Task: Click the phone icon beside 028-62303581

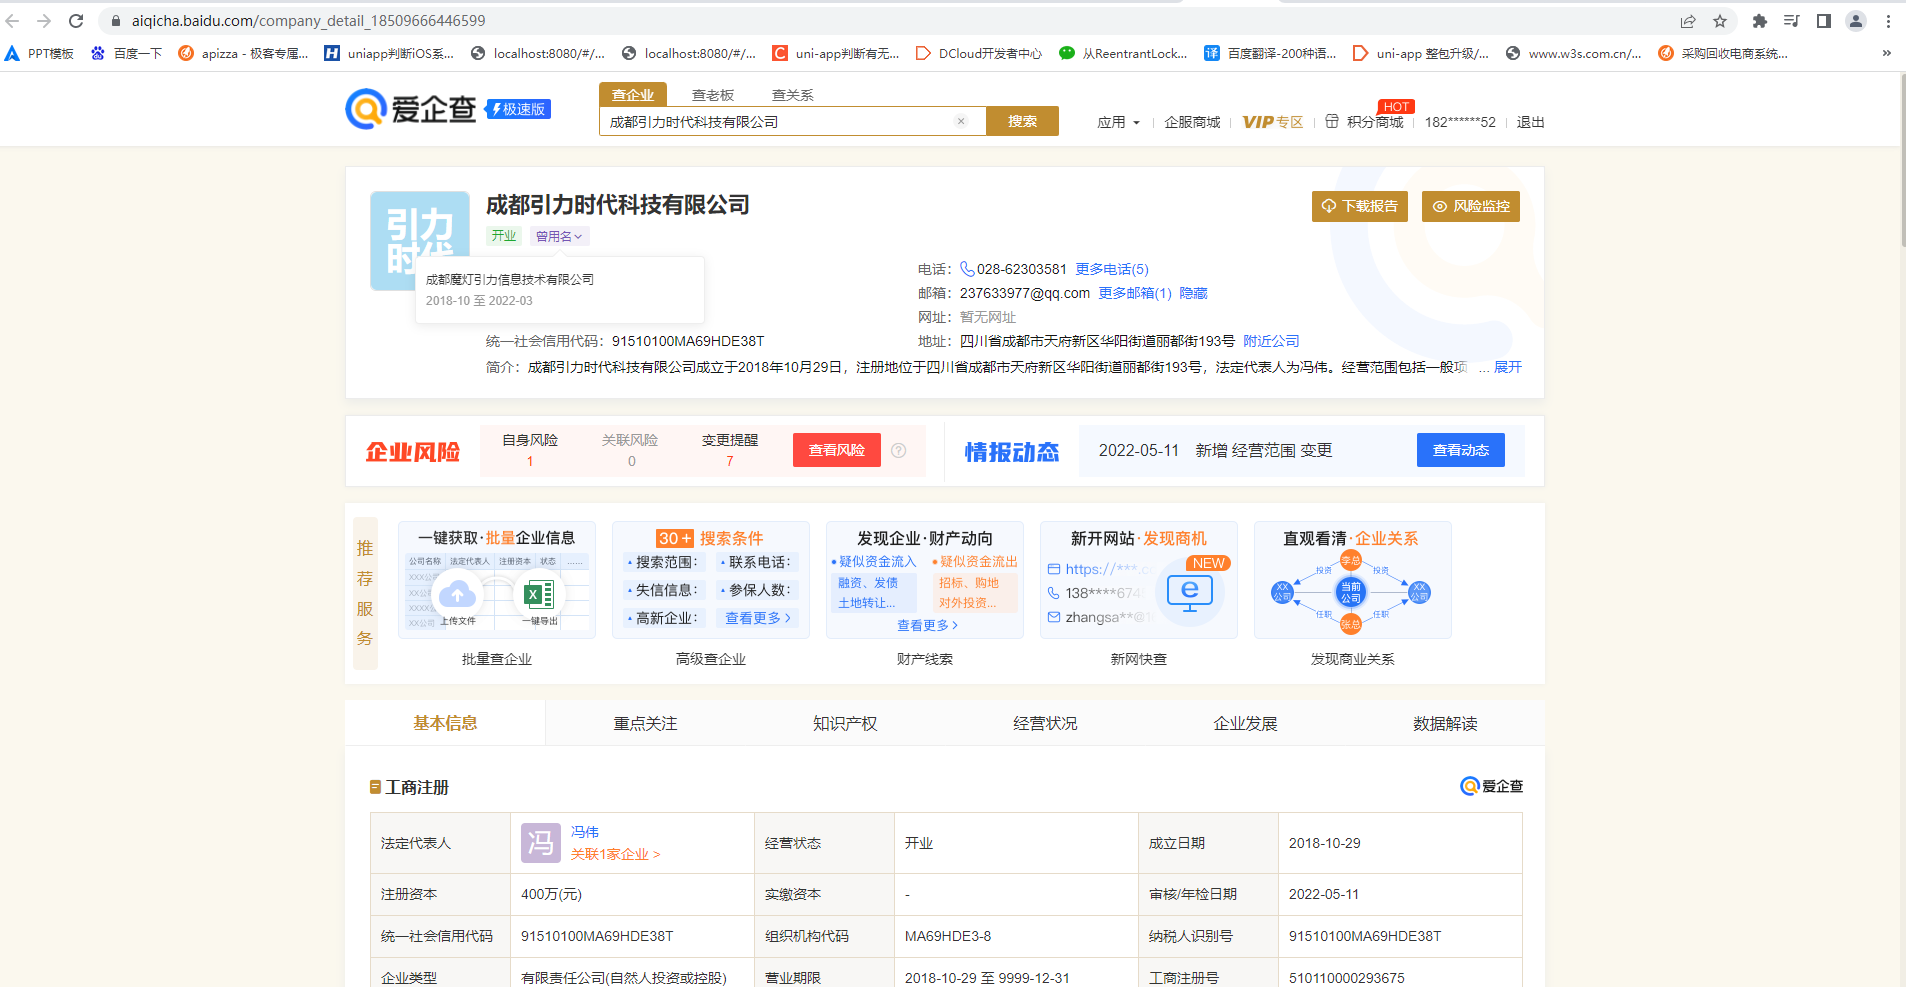Action: click(967, 269)
